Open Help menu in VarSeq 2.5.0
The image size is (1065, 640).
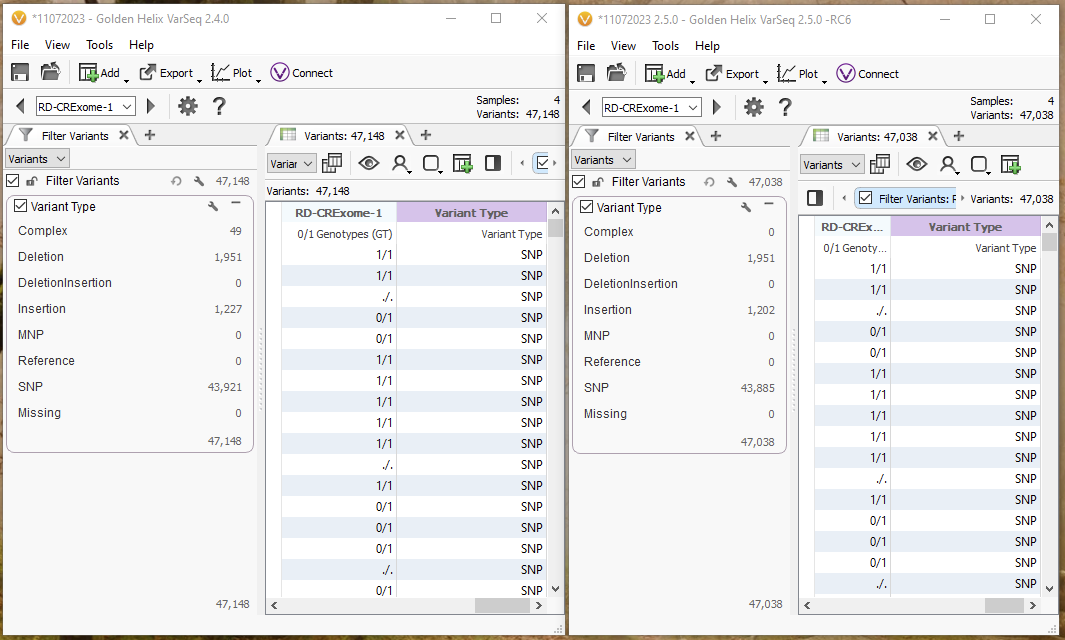707,46
